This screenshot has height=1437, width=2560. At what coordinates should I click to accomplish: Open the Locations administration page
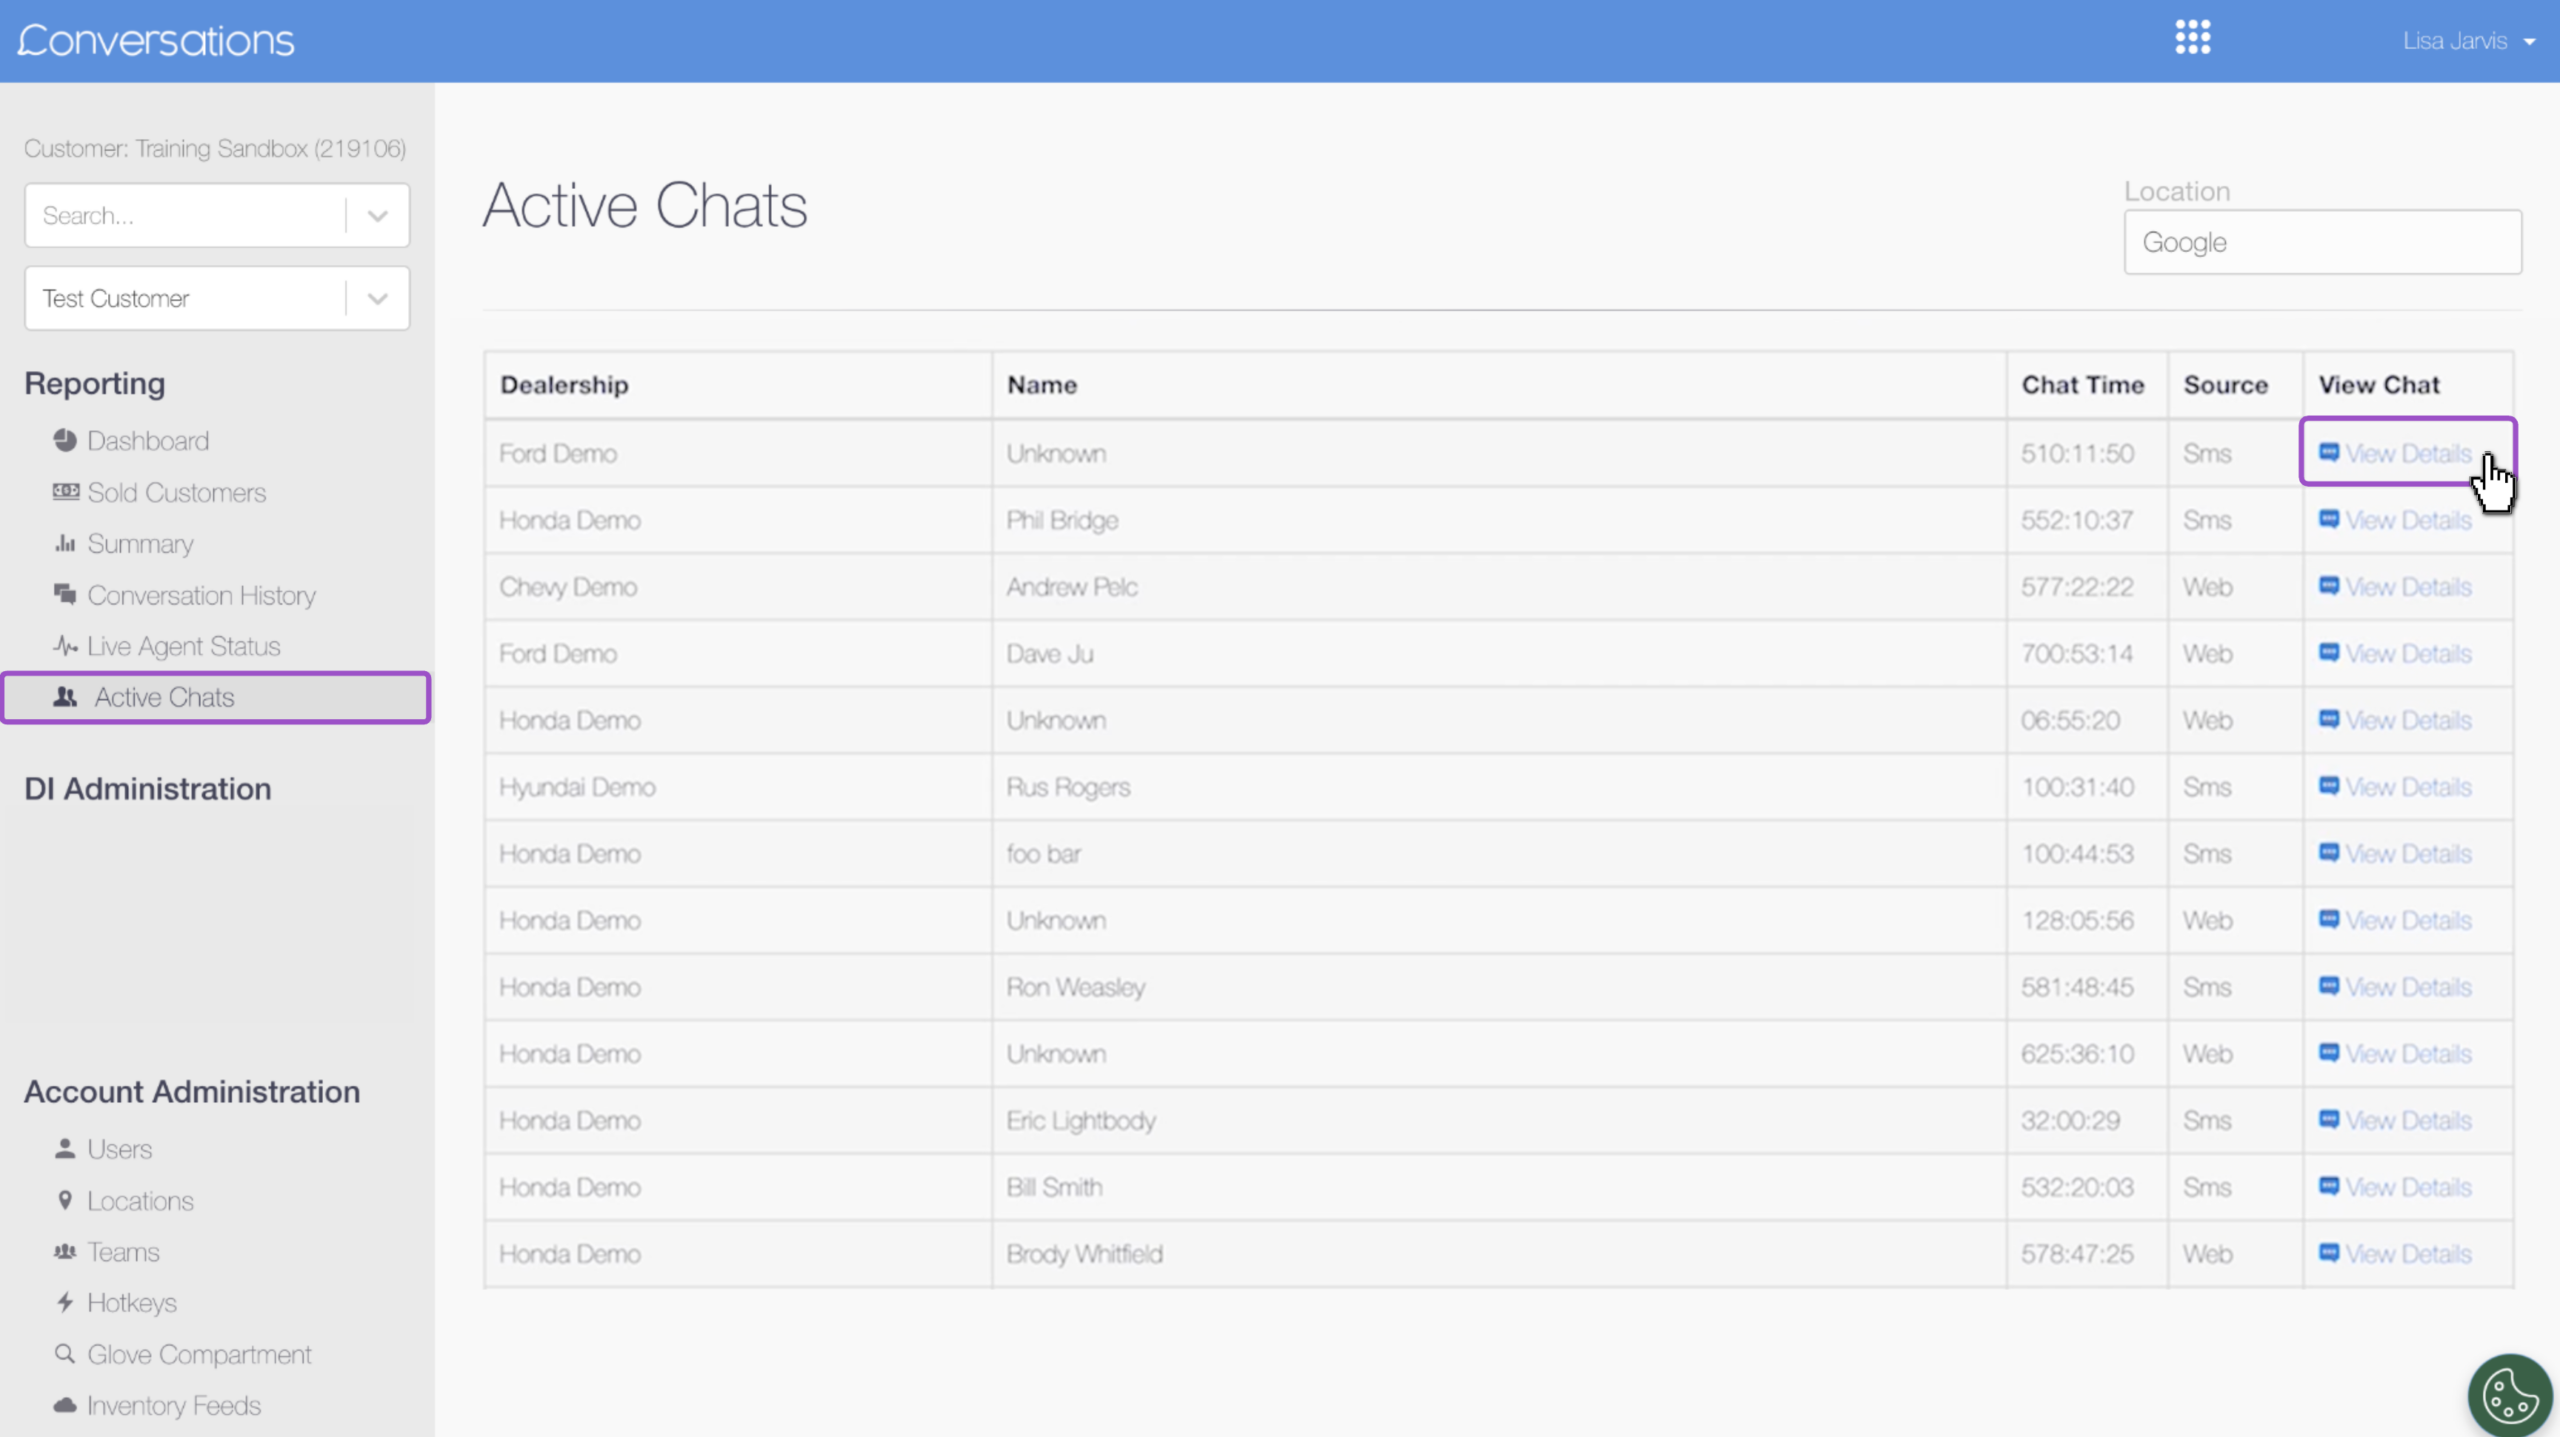click(140, 1201)
